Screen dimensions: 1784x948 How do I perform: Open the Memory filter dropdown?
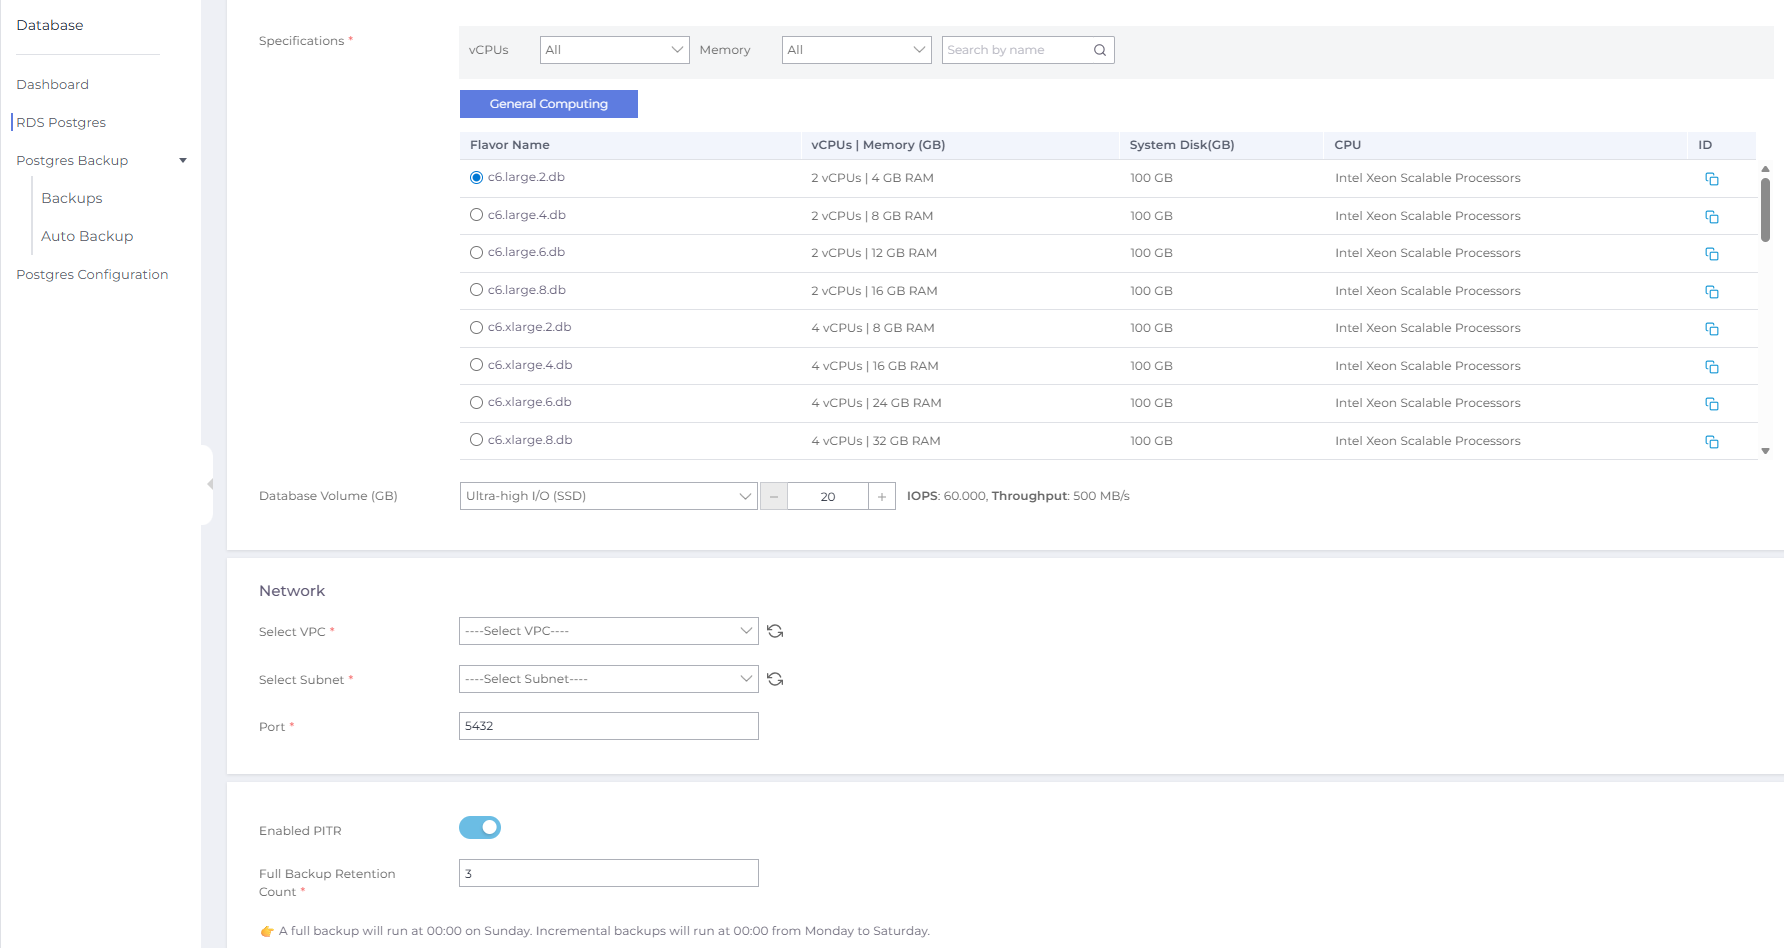tap(856, 50)
